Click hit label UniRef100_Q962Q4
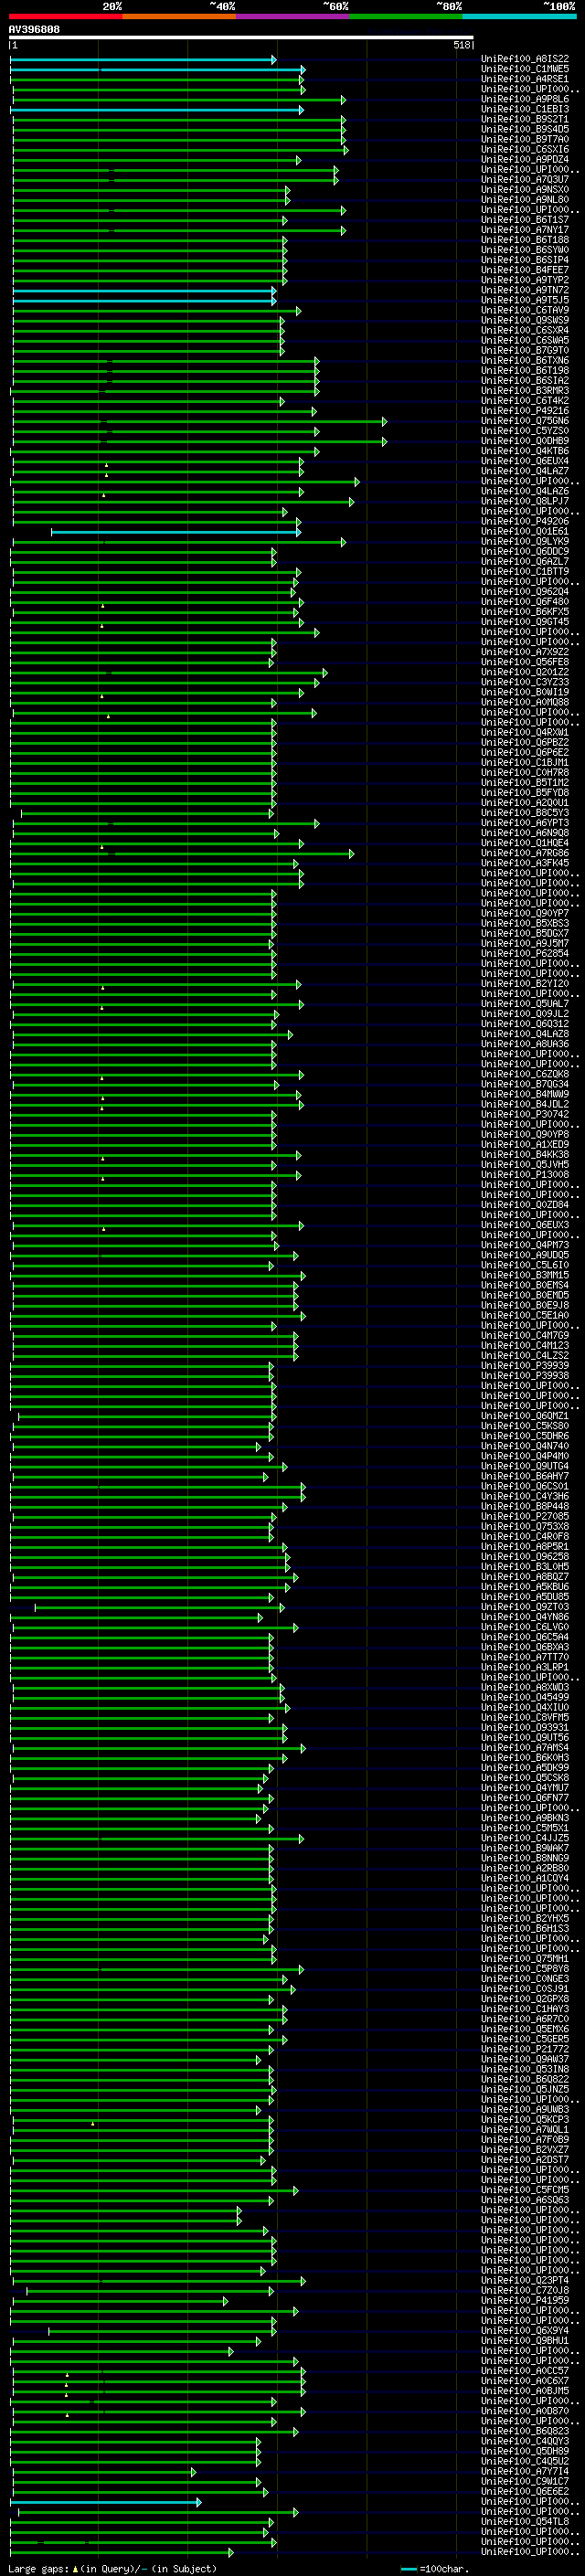585x2576 pixels. click(x=525, y=592)
